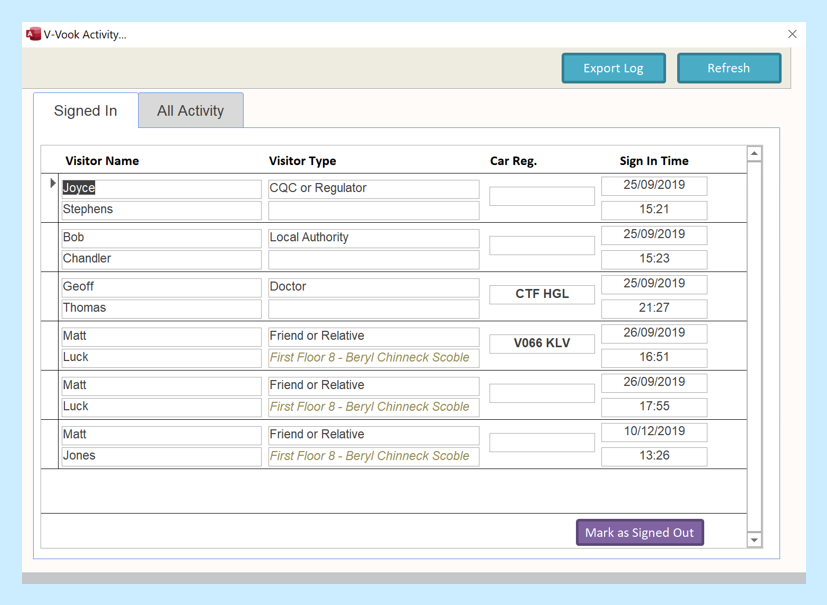This screenshot has height=605, width=827.
Task: Select the Bob first name field
Action: tap(161, 238)
